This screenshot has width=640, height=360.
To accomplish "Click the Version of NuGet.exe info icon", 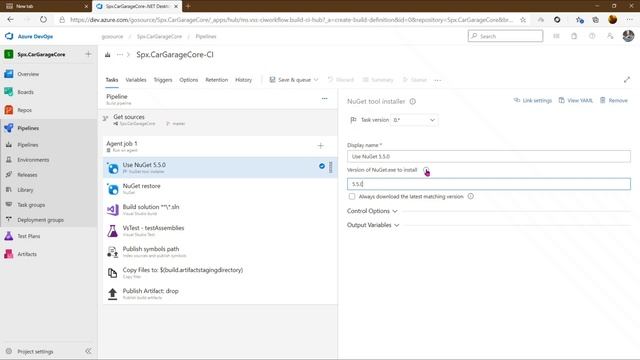I will tap(426, 170).
